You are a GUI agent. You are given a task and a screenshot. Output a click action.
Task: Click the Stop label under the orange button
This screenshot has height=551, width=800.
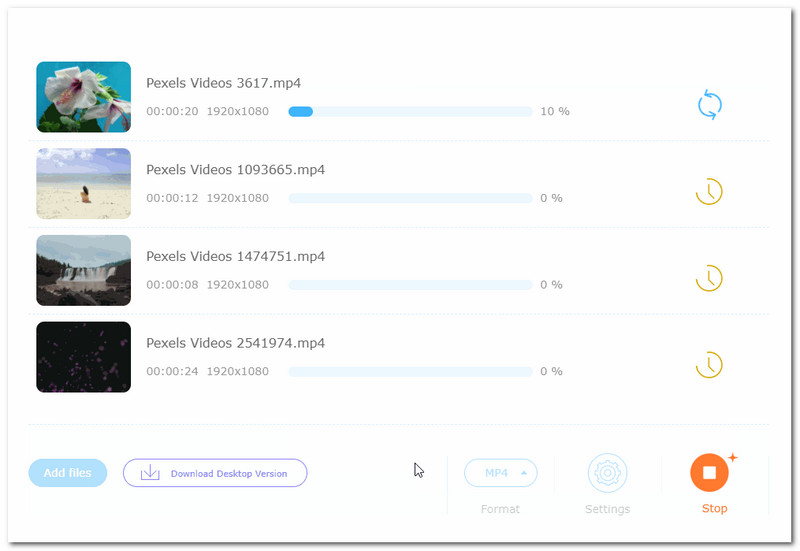click(714, 509)
